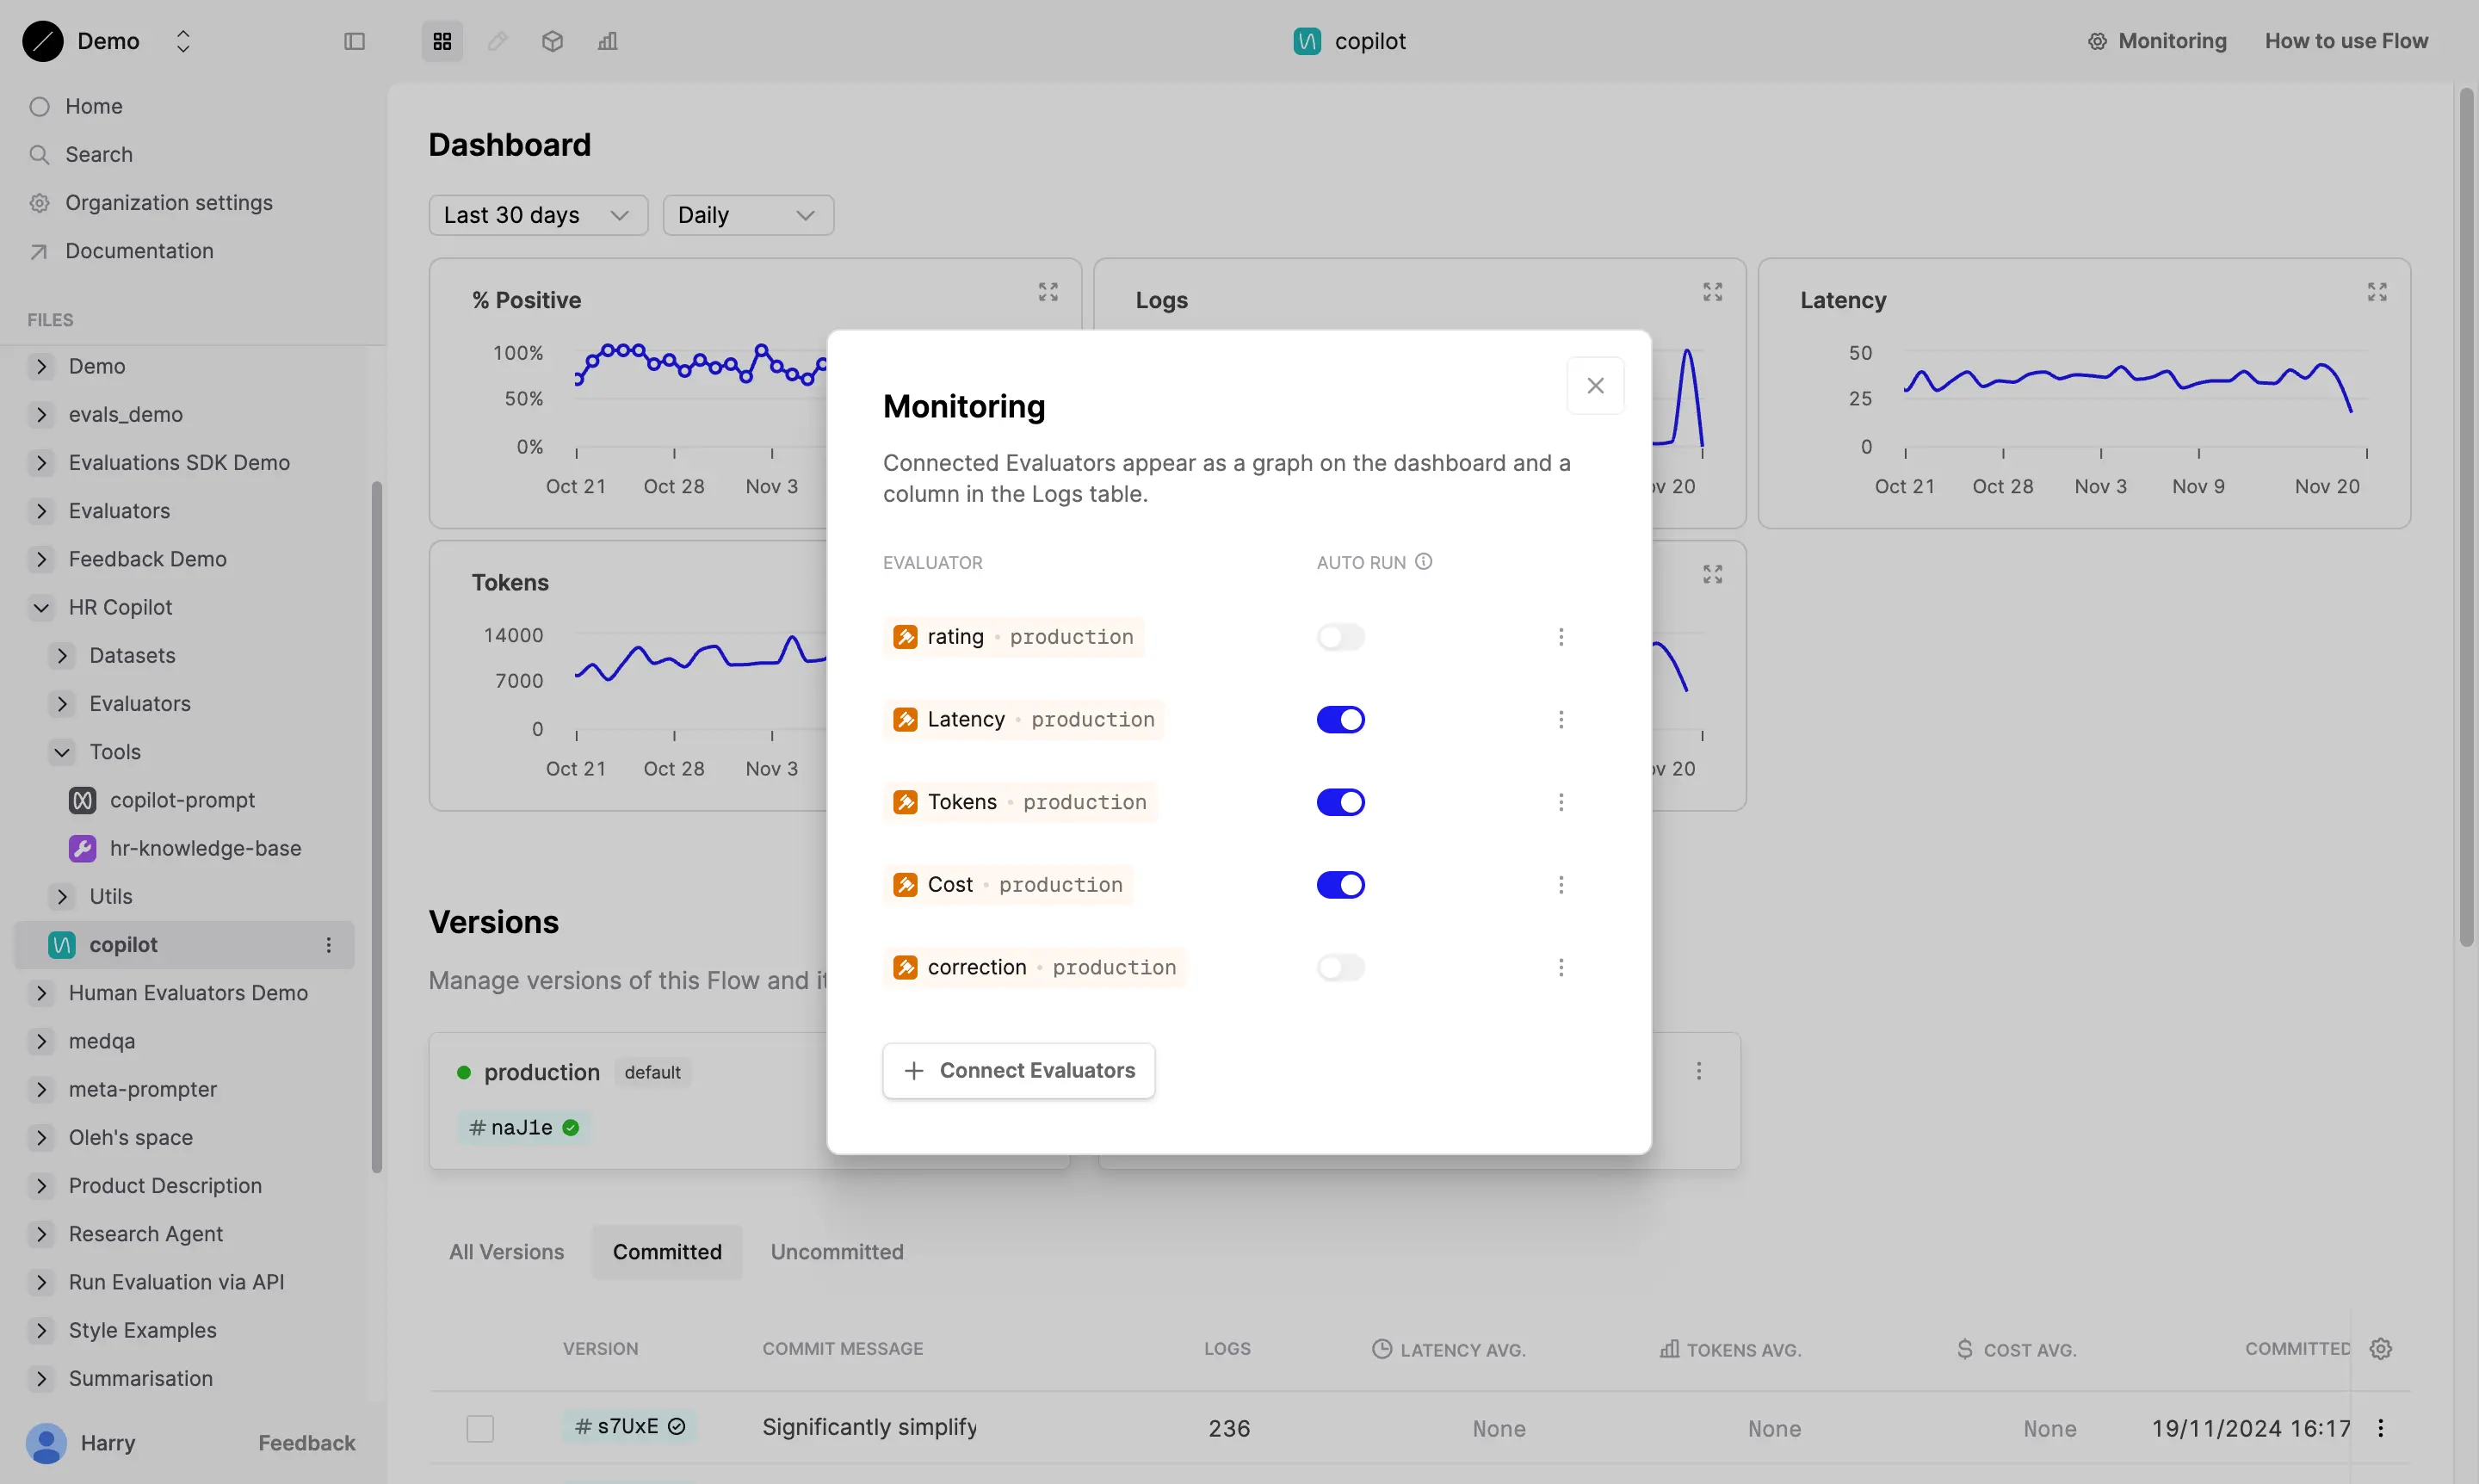2479x1484 pixels.
Task: Expand the Logs panel to fullscreen
Action: click(1711, 291)
